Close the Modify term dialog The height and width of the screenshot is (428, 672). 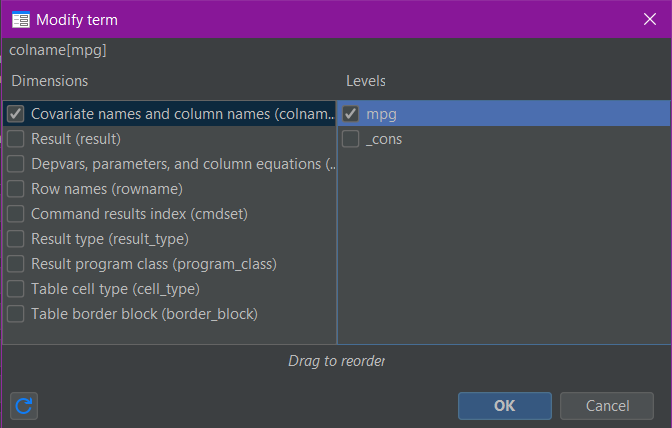(649, 19)
